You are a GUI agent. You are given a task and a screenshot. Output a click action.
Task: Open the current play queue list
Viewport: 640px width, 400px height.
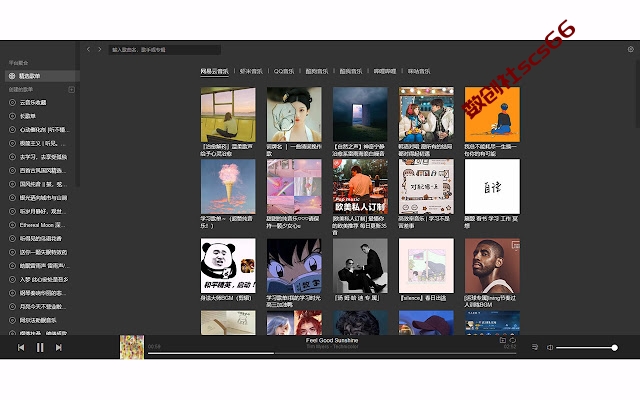(535, 347)
